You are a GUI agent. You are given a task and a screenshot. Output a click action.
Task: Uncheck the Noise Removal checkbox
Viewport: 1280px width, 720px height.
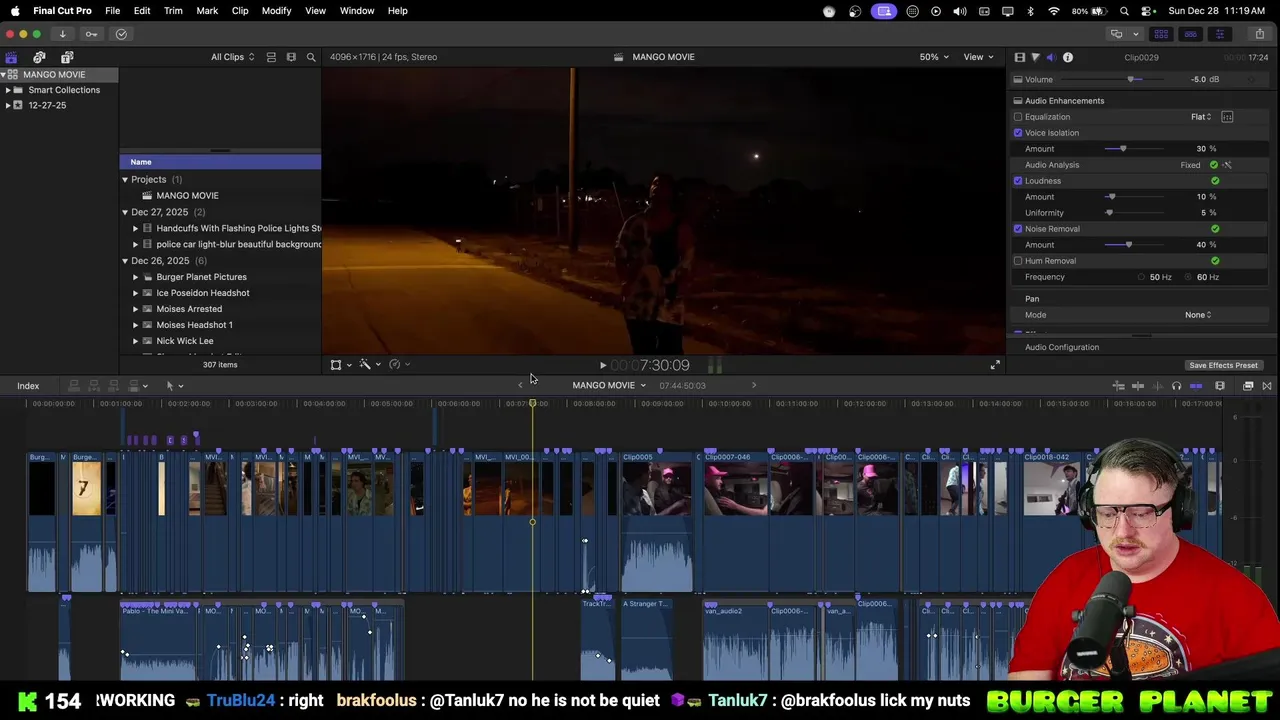point(1018,229)
